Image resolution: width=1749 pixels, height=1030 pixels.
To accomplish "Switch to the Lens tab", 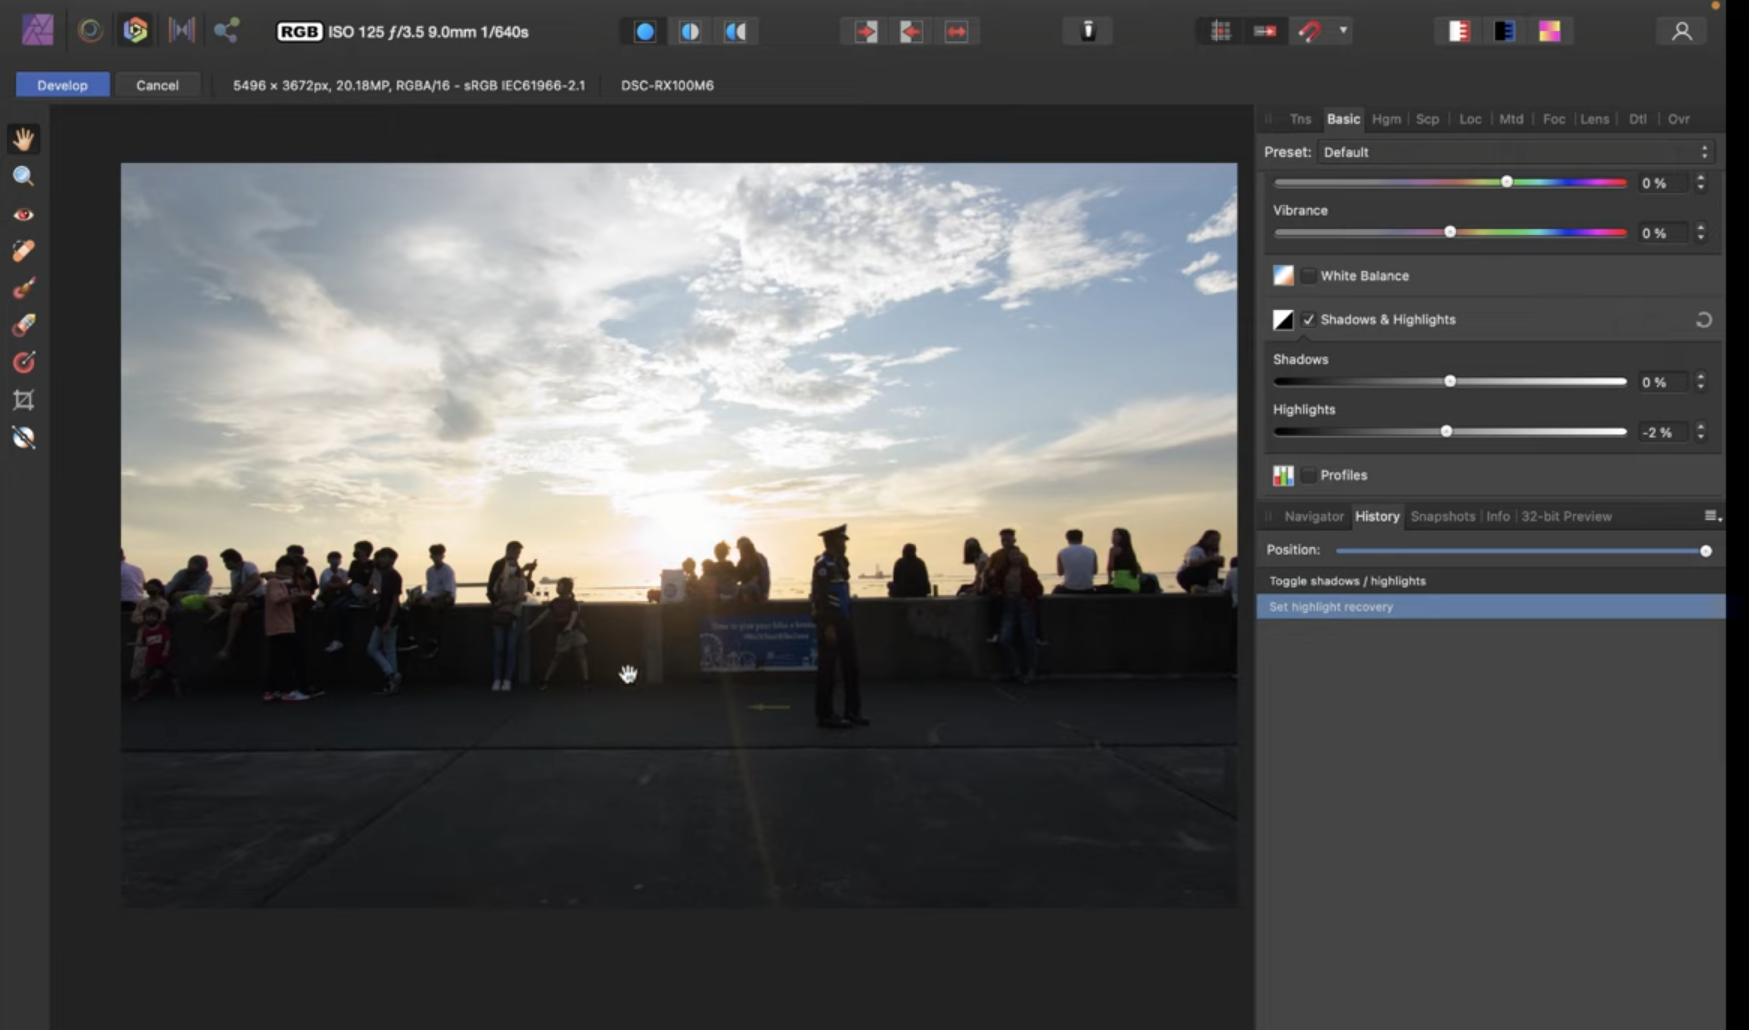I will 1594,119.
